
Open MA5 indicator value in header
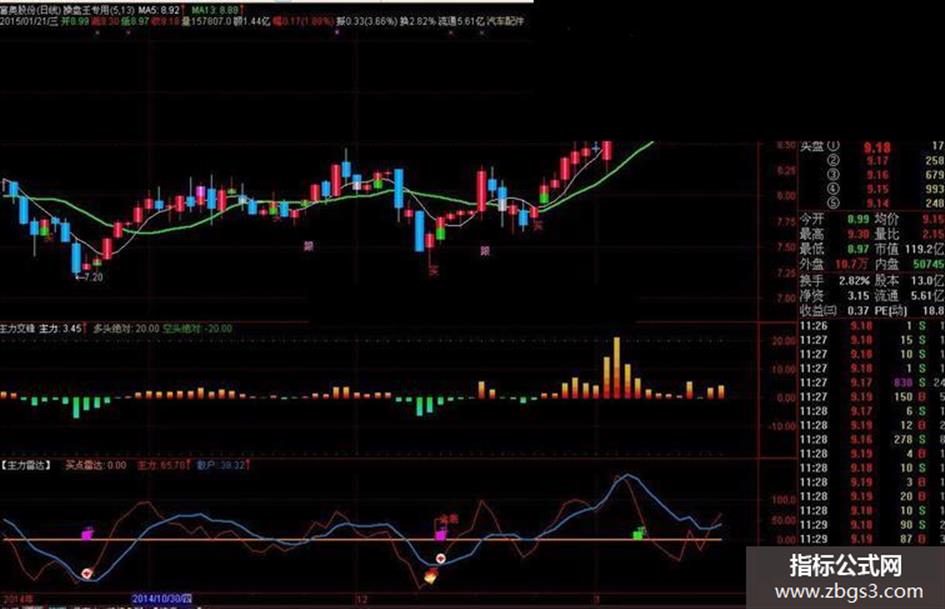point(159,10)
